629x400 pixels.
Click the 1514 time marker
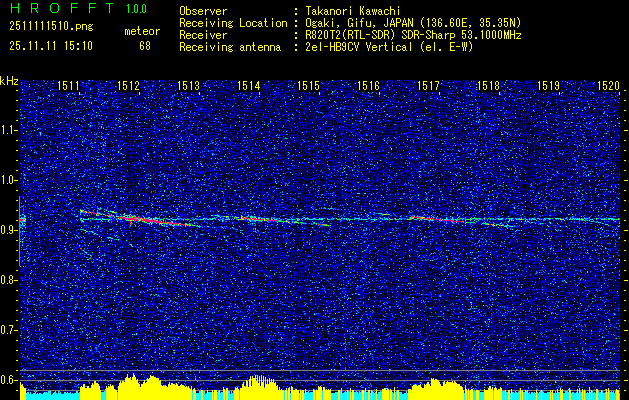249,87
